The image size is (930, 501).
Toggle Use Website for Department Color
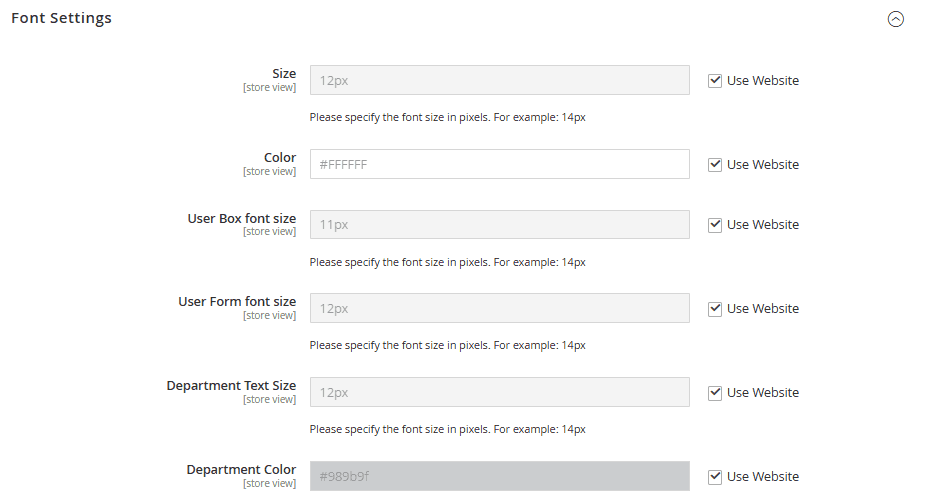coord(715,477)
